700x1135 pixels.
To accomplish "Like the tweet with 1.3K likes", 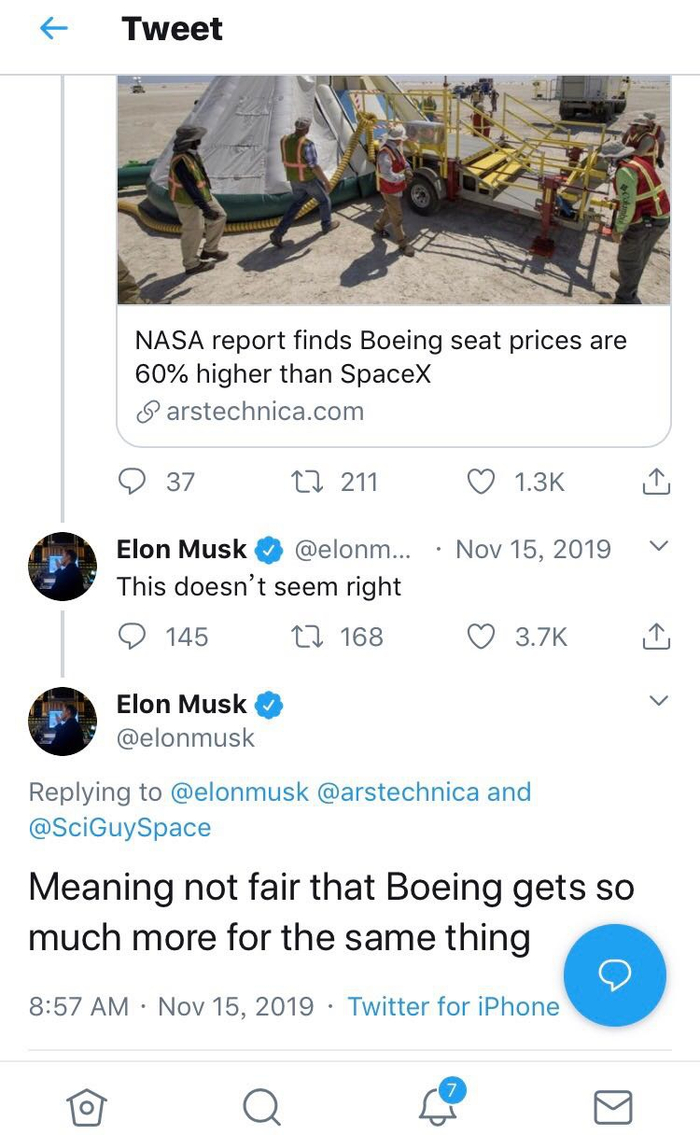I will click(482, 482).
